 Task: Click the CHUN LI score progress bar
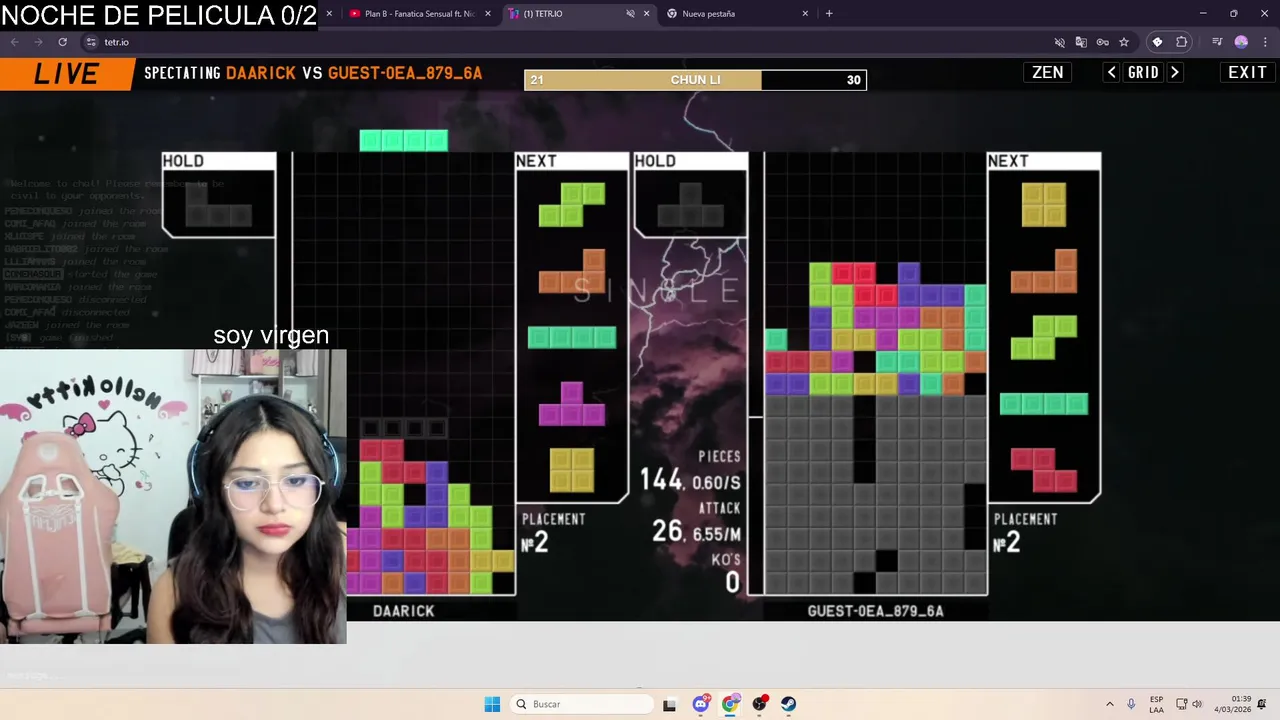point(695,80)
